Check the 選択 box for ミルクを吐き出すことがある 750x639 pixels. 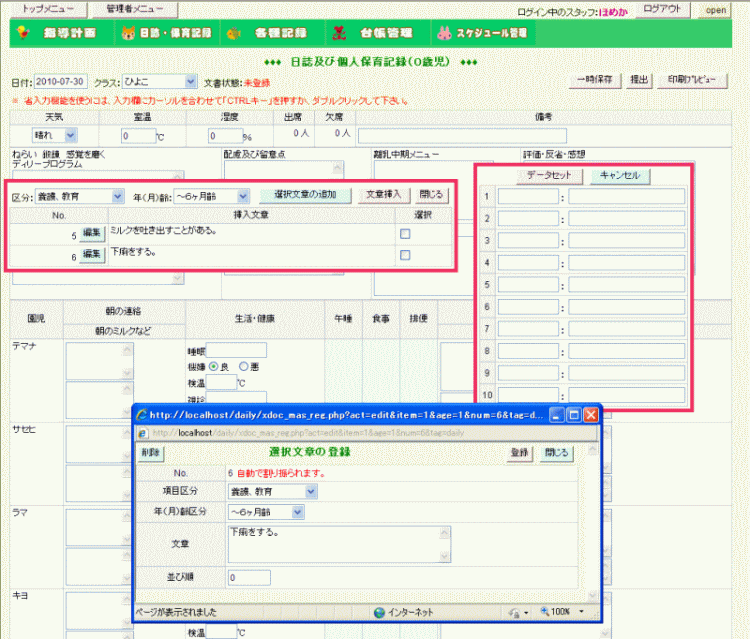click(404, 233)
